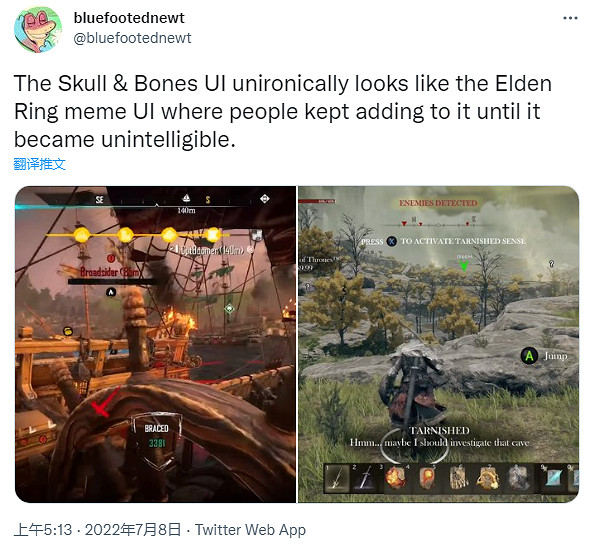Open the Elden Ring meme screenshot image
This screenshot has width=595, height=547.
click(x=438, y=344)
